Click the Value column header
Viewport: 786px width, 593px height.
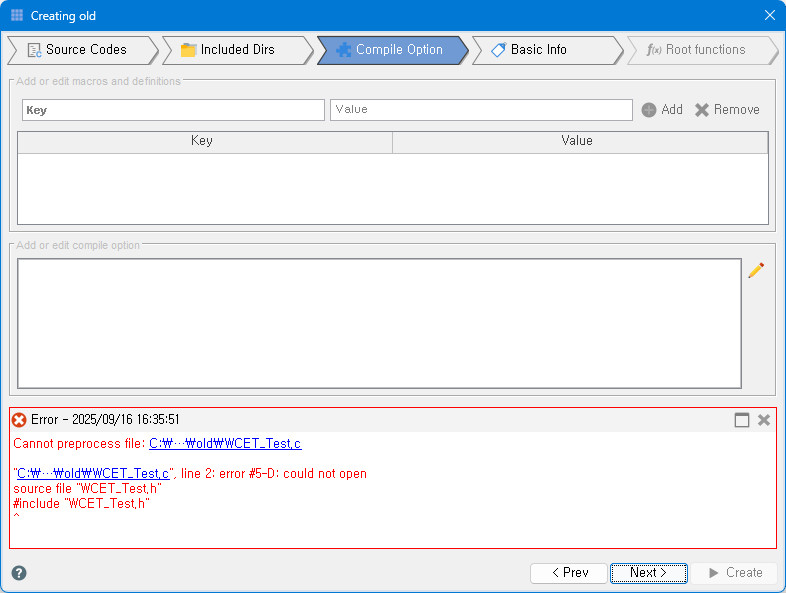578,142
